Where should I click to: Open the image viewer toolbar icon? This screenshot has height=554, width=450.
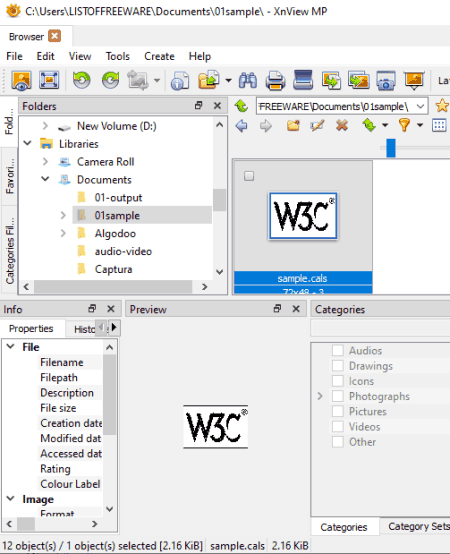coord(22,80)
